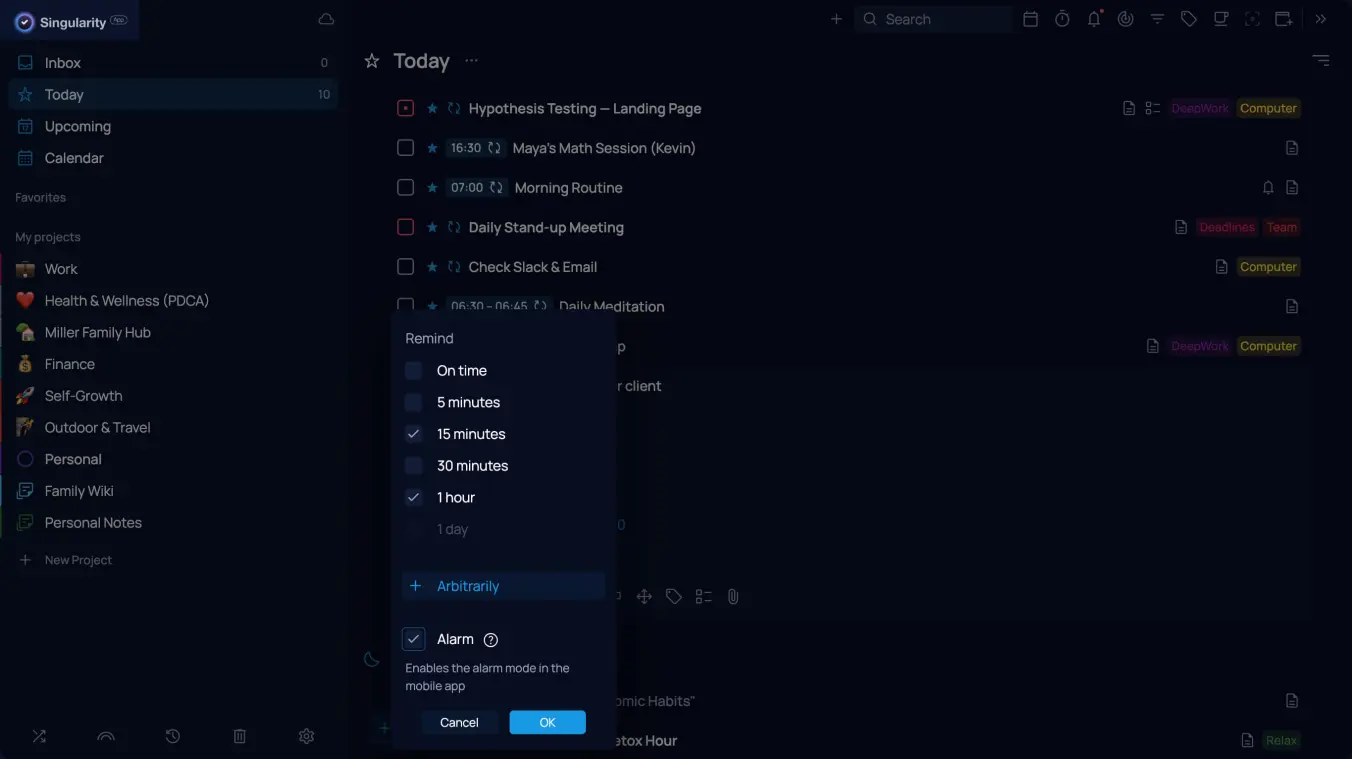Enable the On time reminder checkbox
Viewport: 1352px width, 759px height.
click(414, 371)
